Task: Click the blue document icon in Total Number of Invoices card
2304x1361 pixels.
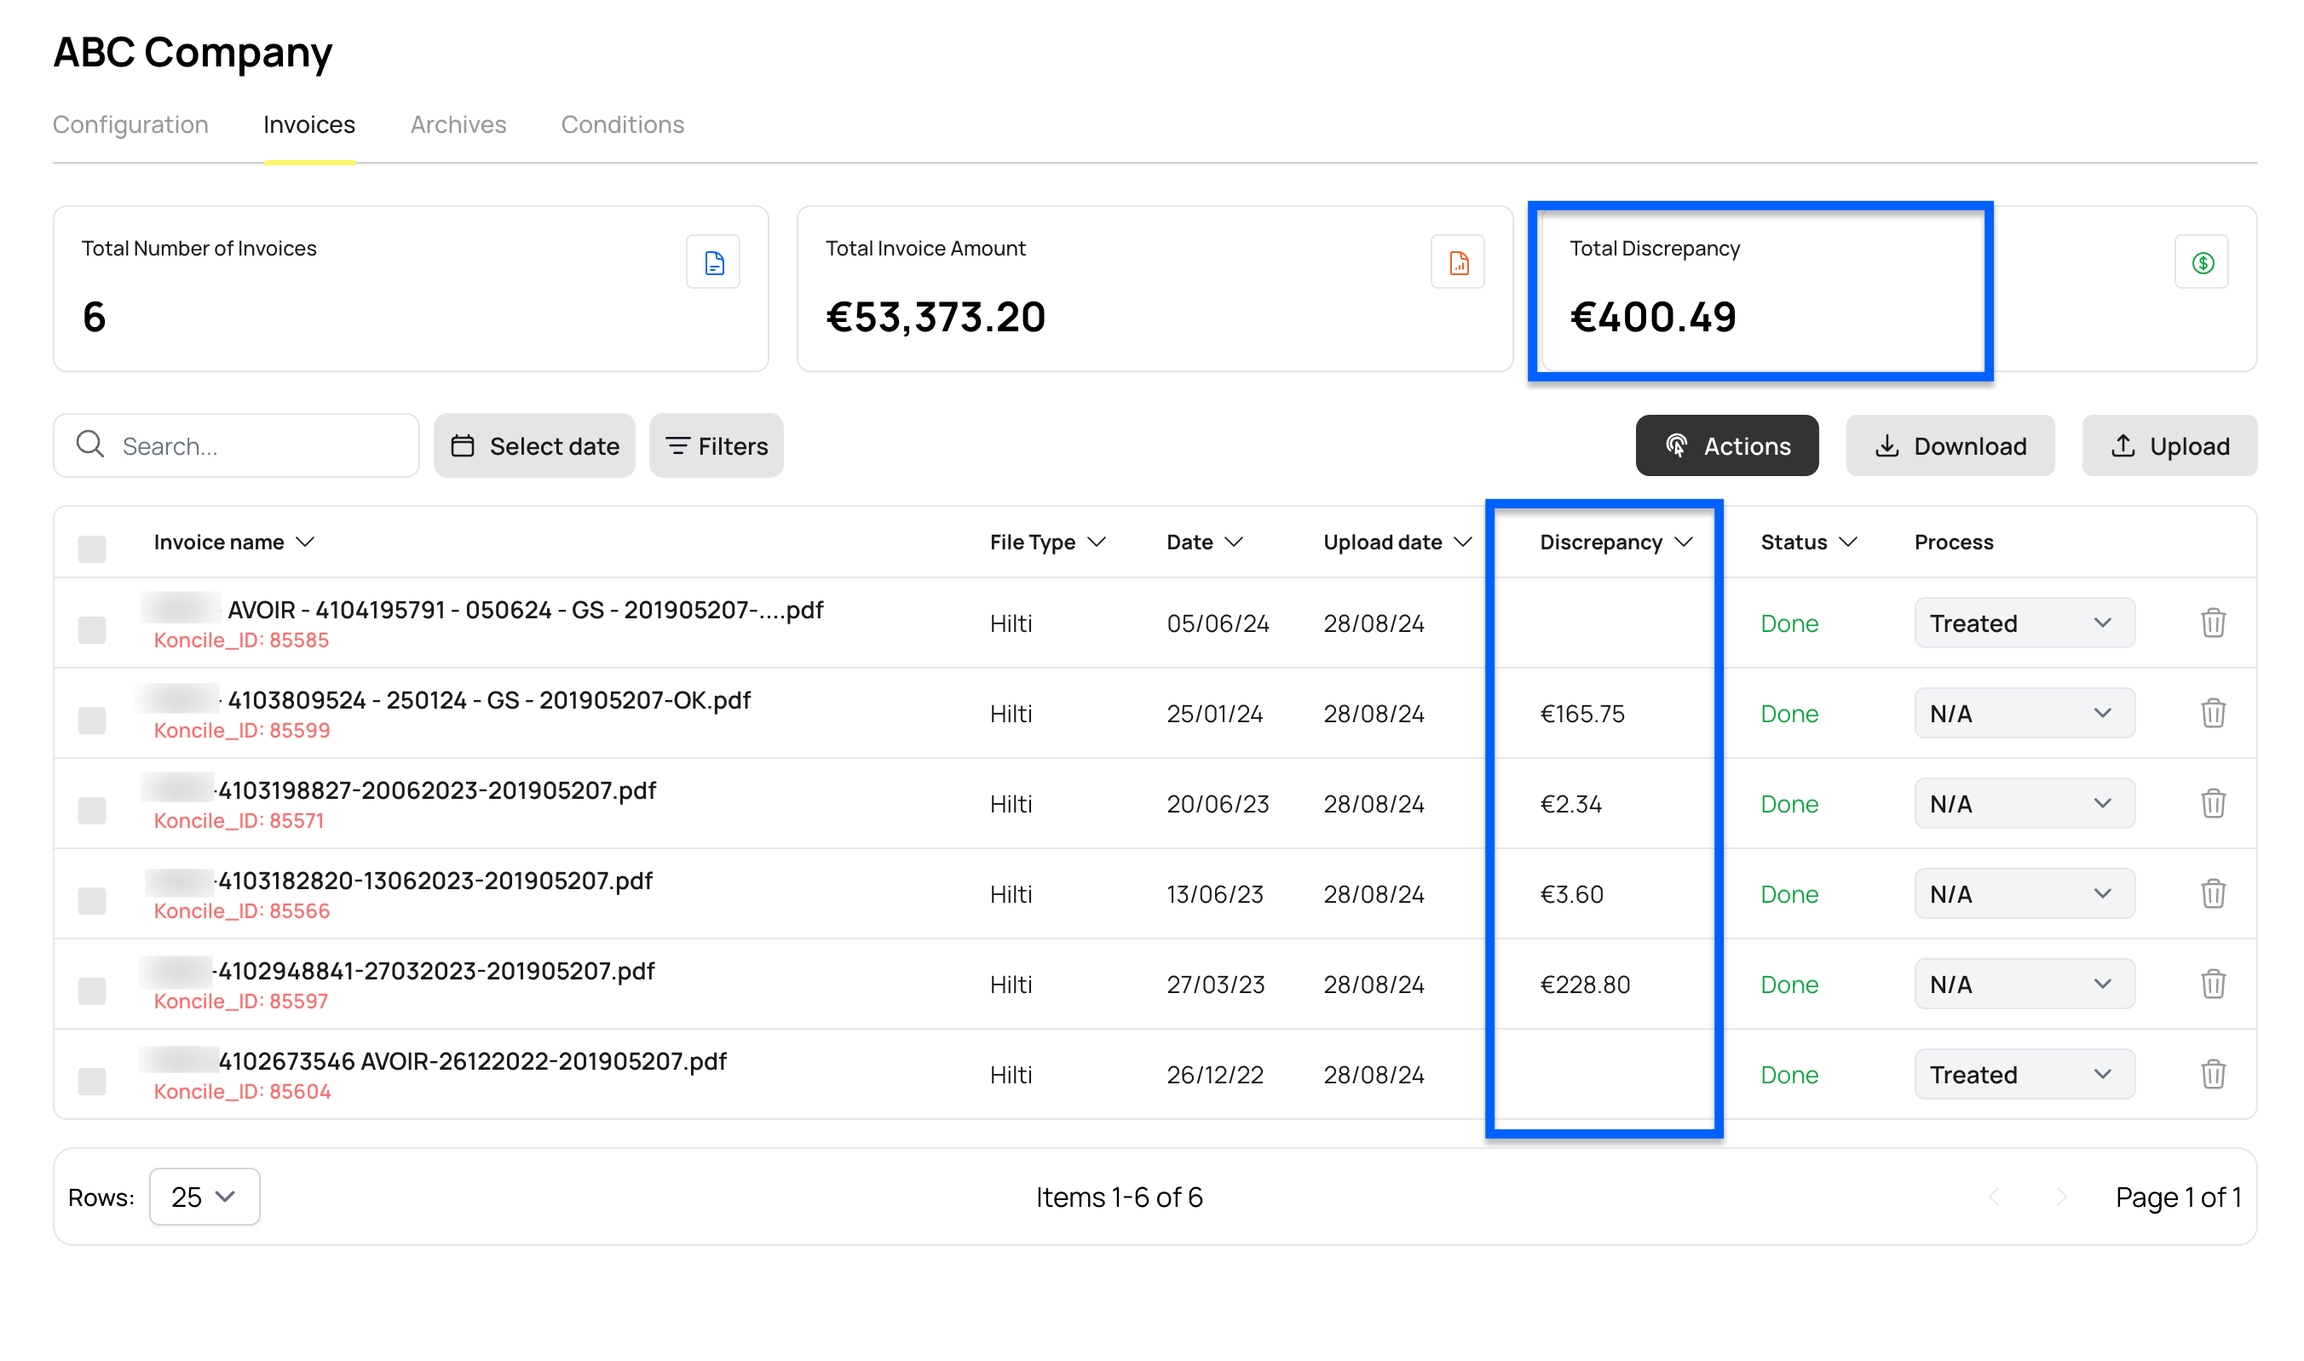Action: tap(713, 263)
